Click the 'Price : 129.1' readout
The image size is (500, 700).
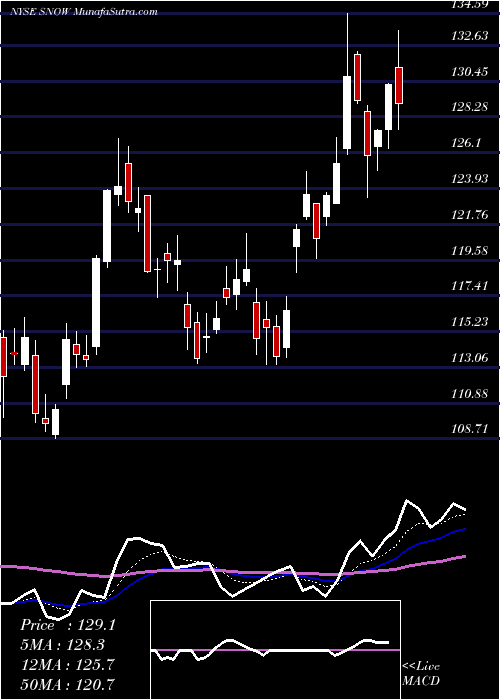[x=68, y=625]
